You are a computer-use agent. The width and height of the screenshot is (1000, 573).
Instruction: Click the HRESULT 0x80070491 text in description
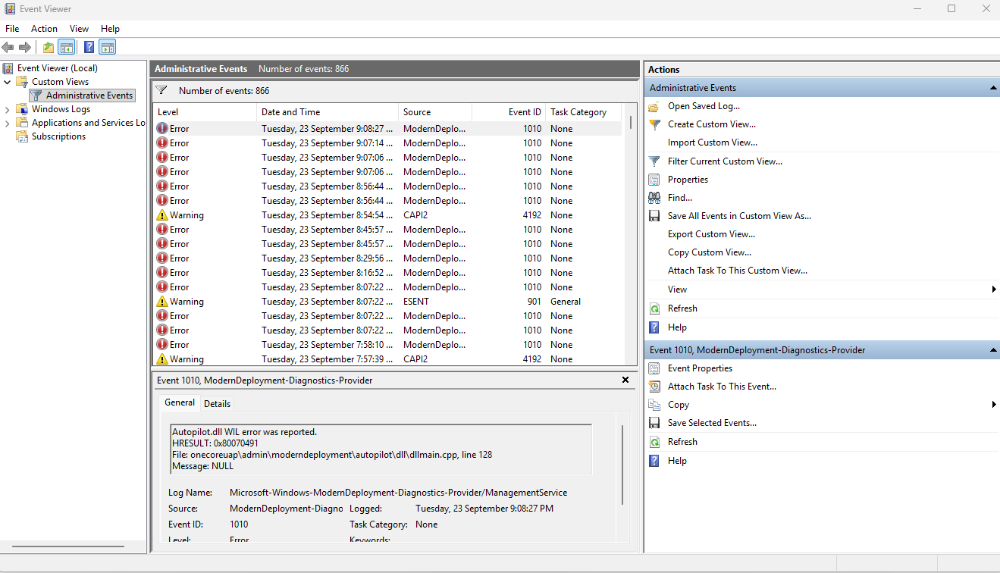click(x=215, y=443)
